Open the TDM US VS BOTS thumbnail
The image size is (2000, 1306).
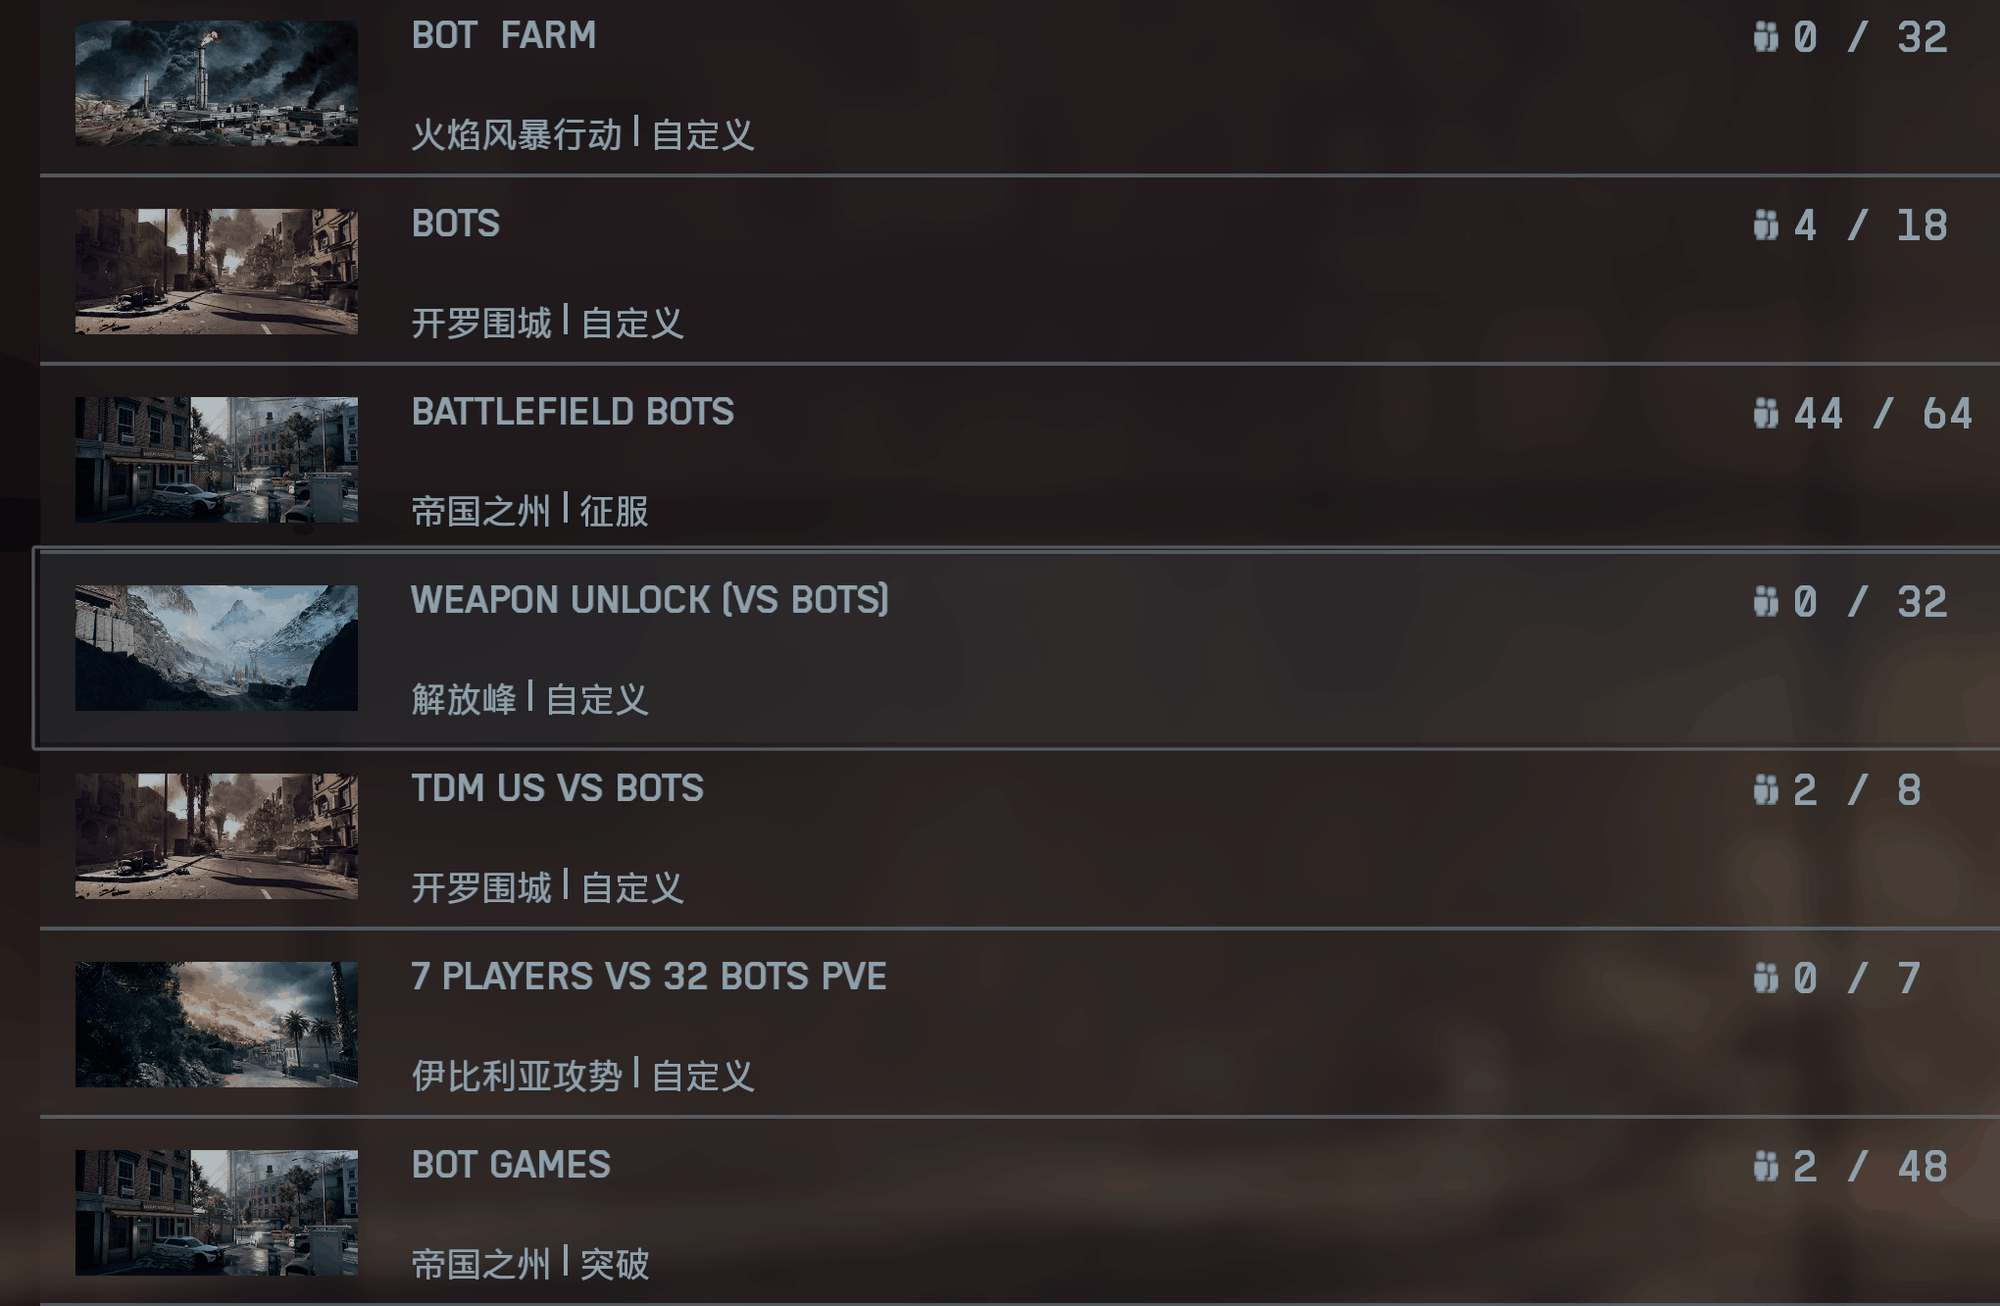[x=216, y=836]
